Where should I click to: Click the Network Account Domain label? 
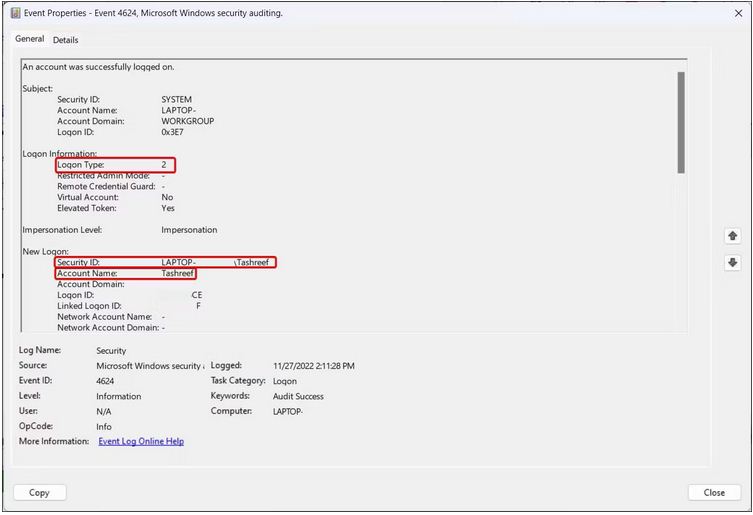coord(108,328)
